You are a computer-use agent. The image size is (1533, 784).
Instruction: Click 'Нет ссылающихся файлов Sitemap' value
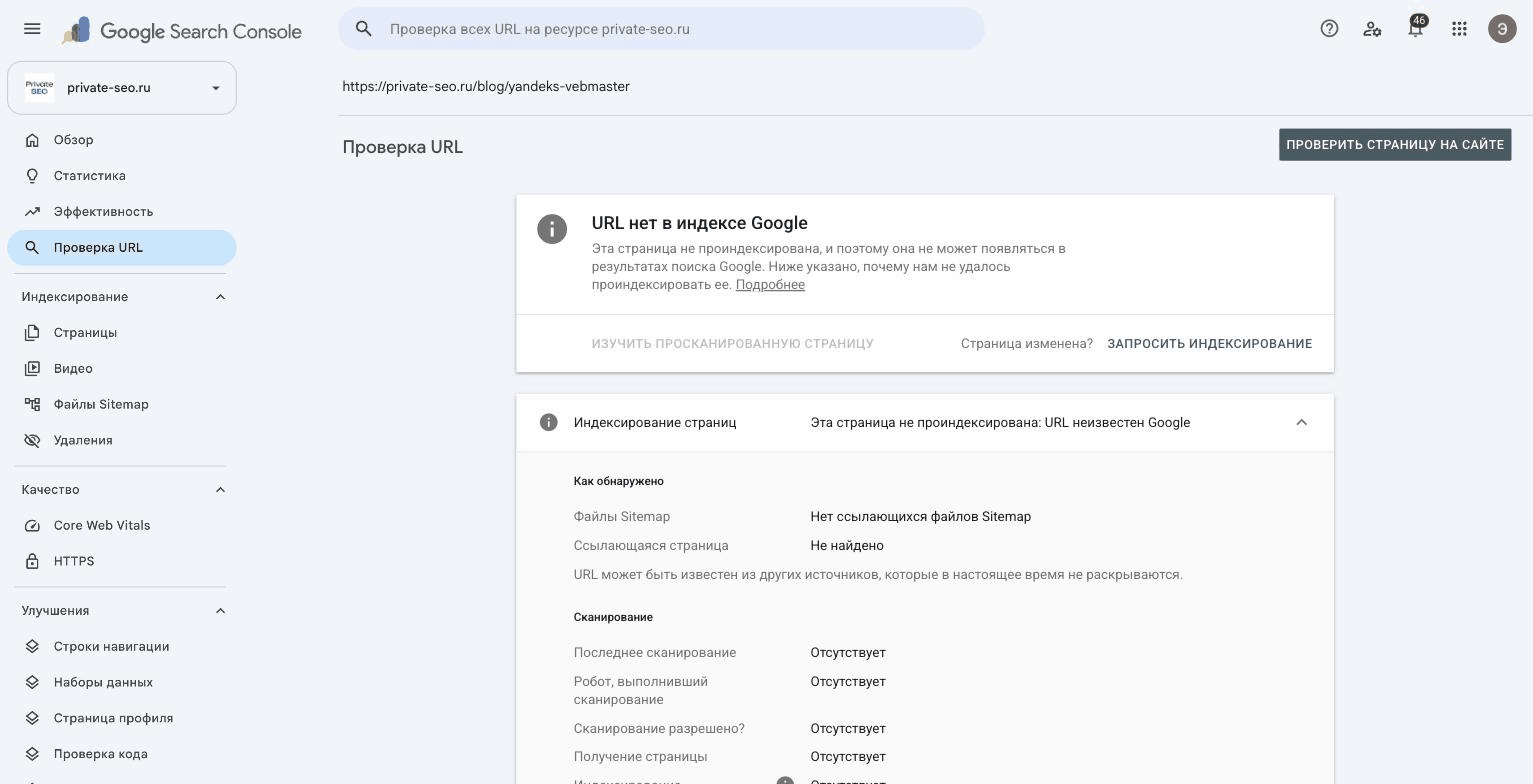(920, 517)
